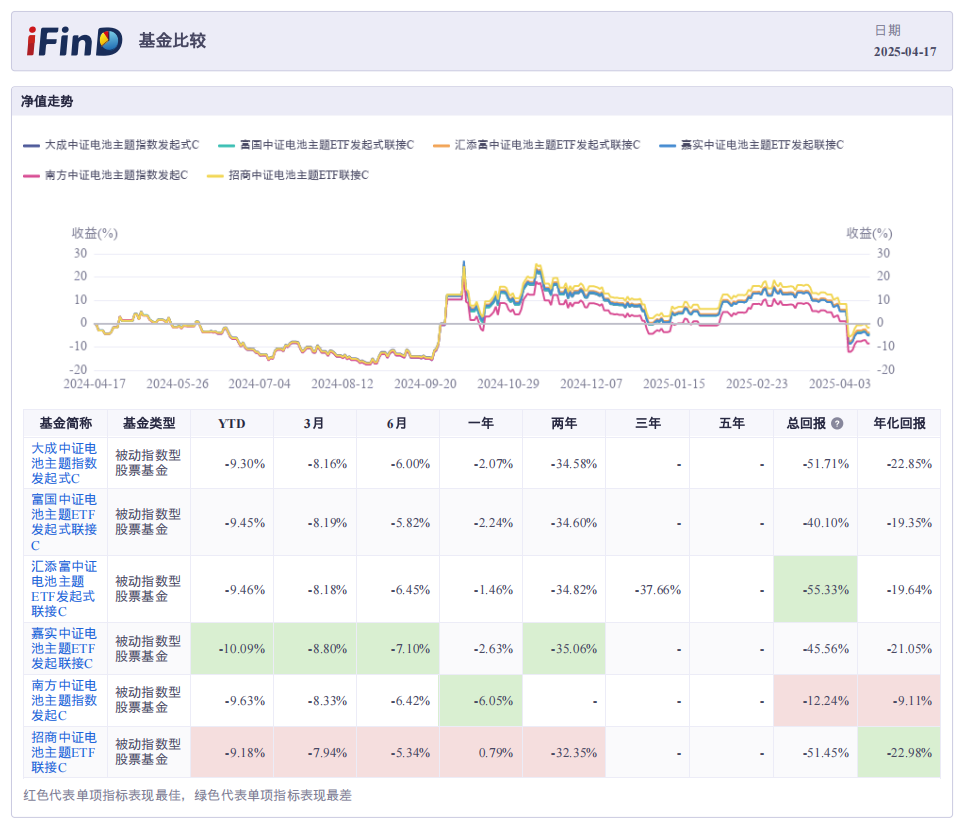Screen dimensions: 967x834
Task: Click the -37.66% three-year cell
Action: [x=648, y=590]
